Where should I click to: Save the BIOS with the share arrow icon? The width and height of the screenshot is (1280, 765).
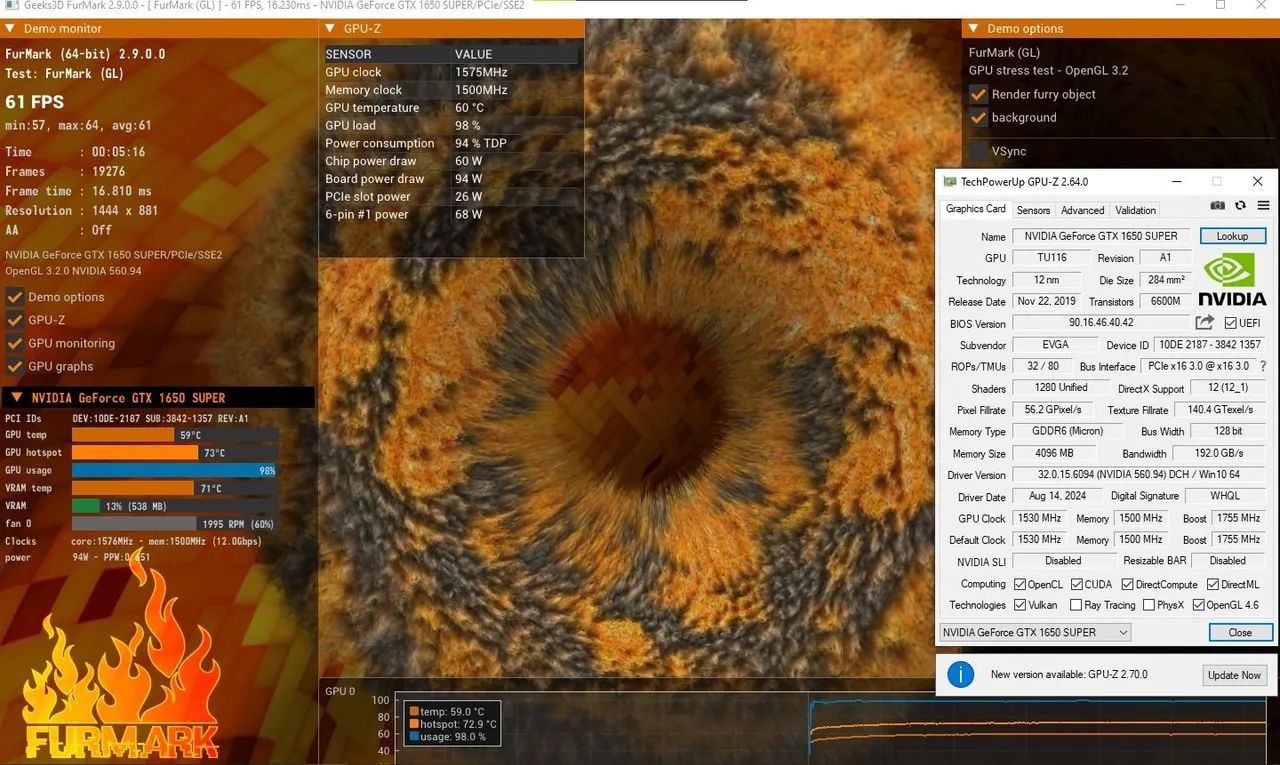pyautogui.click(x=1205, y=322)
